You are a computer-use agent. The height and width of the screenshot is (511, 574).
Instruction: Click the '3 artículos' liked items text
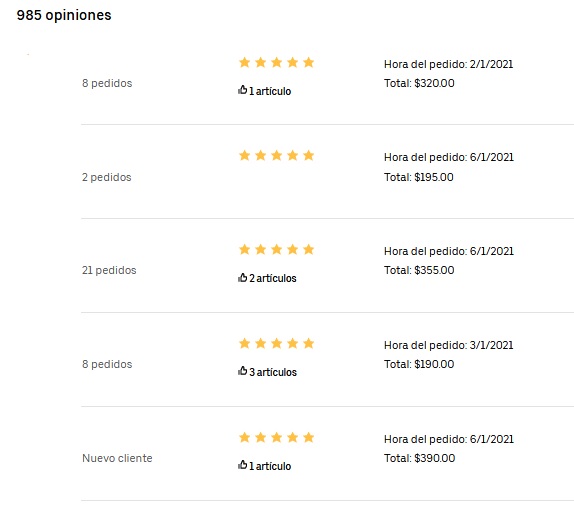tap(273, 372)
